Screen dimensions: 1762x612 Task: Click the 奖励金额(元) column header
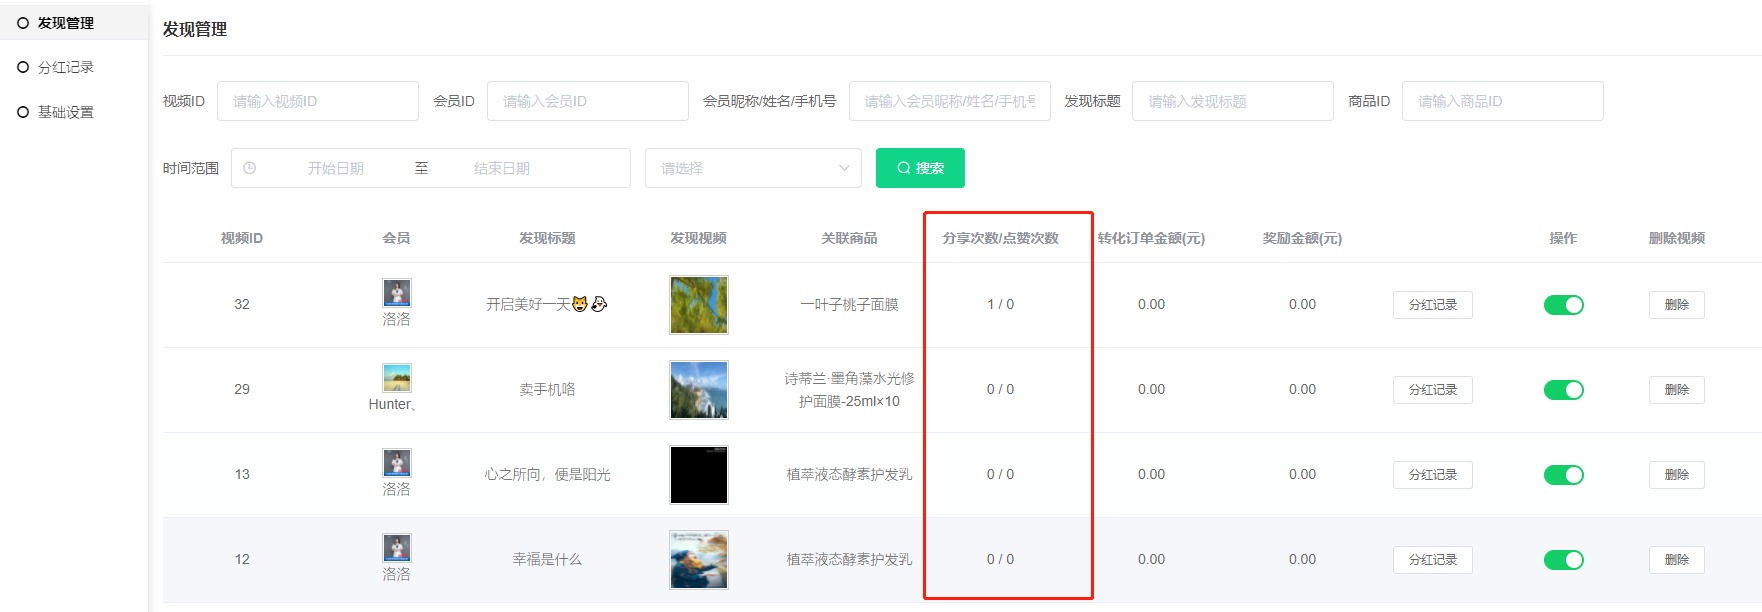click(x=1302, y=238)
